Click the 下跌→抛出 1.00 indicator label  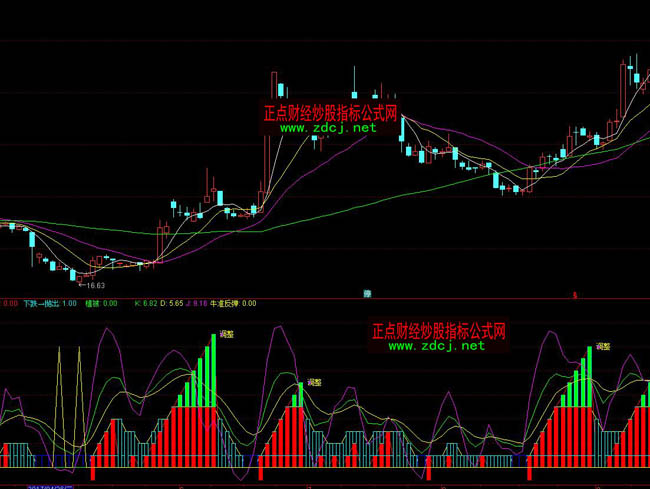click(x=49, y=303)
